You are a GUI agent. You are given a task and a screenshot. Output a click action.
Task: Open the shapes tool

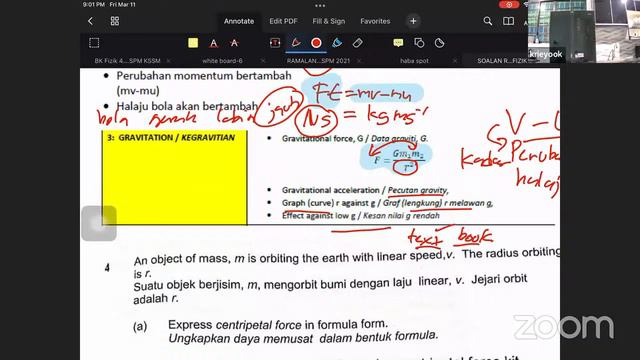(419, 43)
